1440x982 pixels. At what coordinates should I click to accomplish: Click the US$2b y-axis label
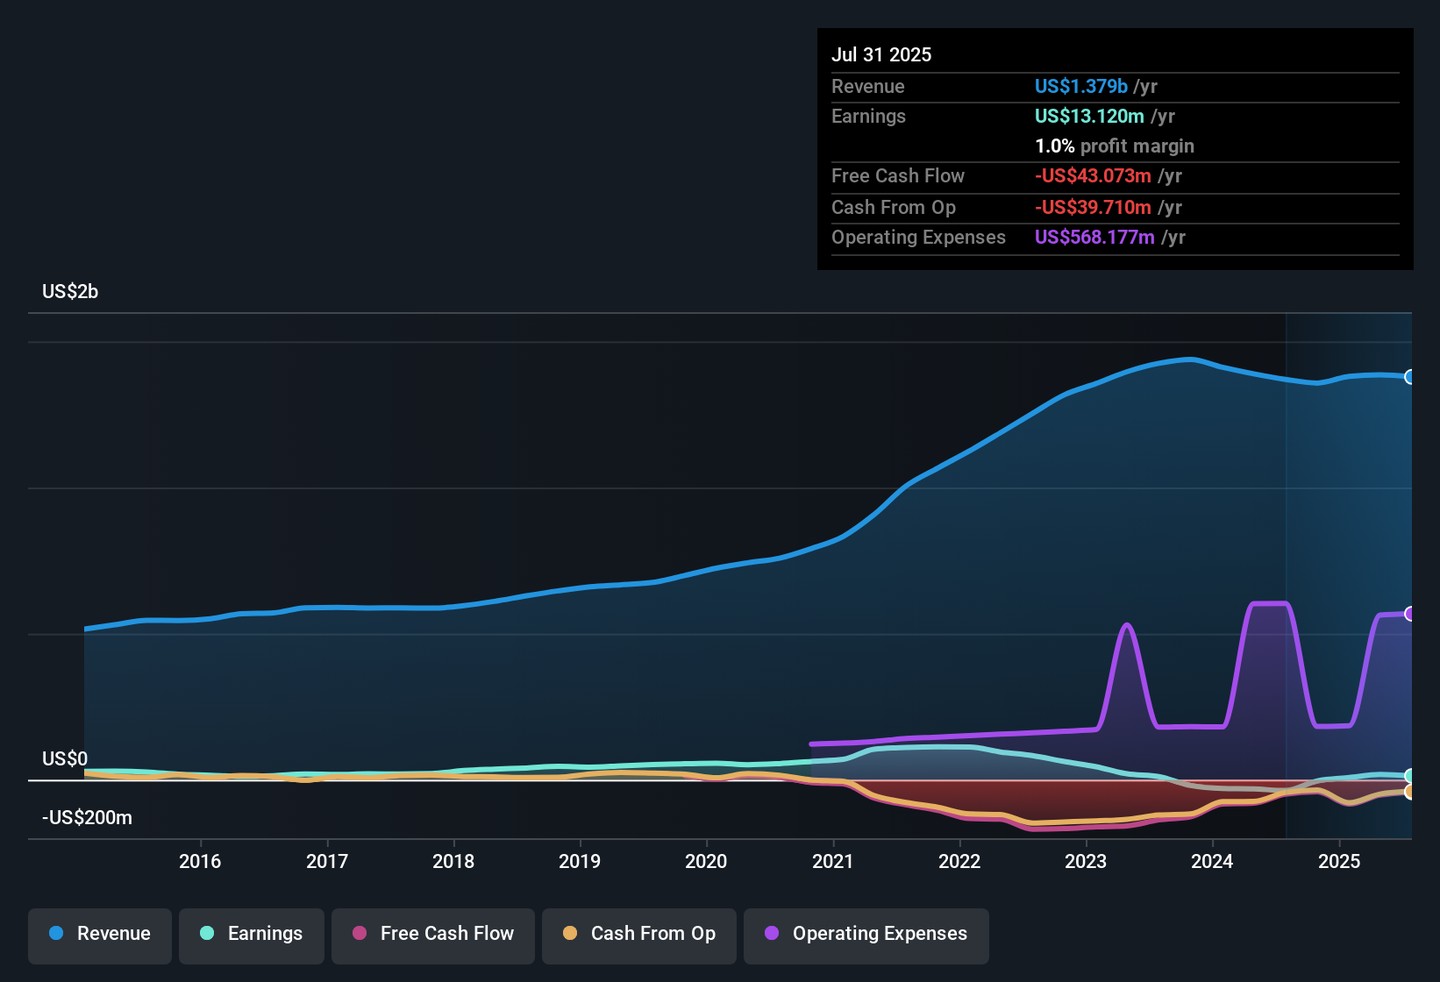click(70, 292)
